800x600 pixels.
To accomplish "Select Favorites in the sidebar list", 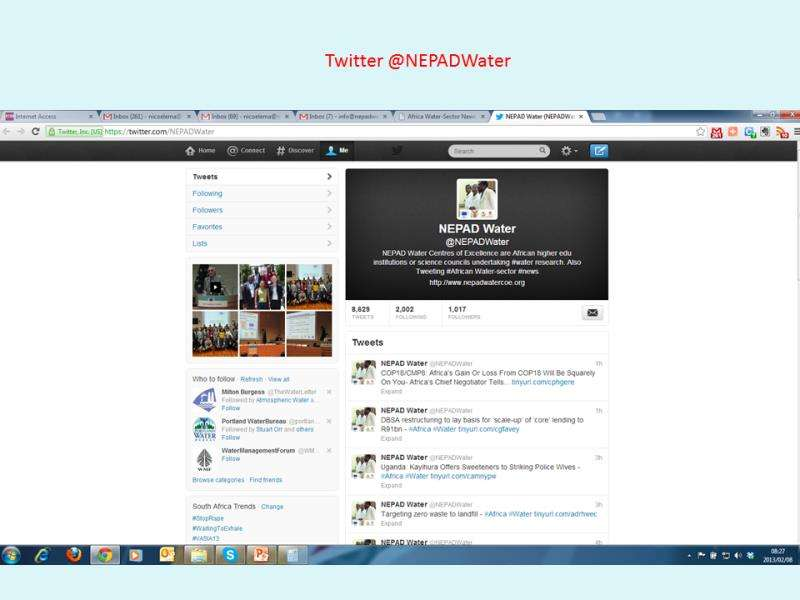I will (208, 227).
